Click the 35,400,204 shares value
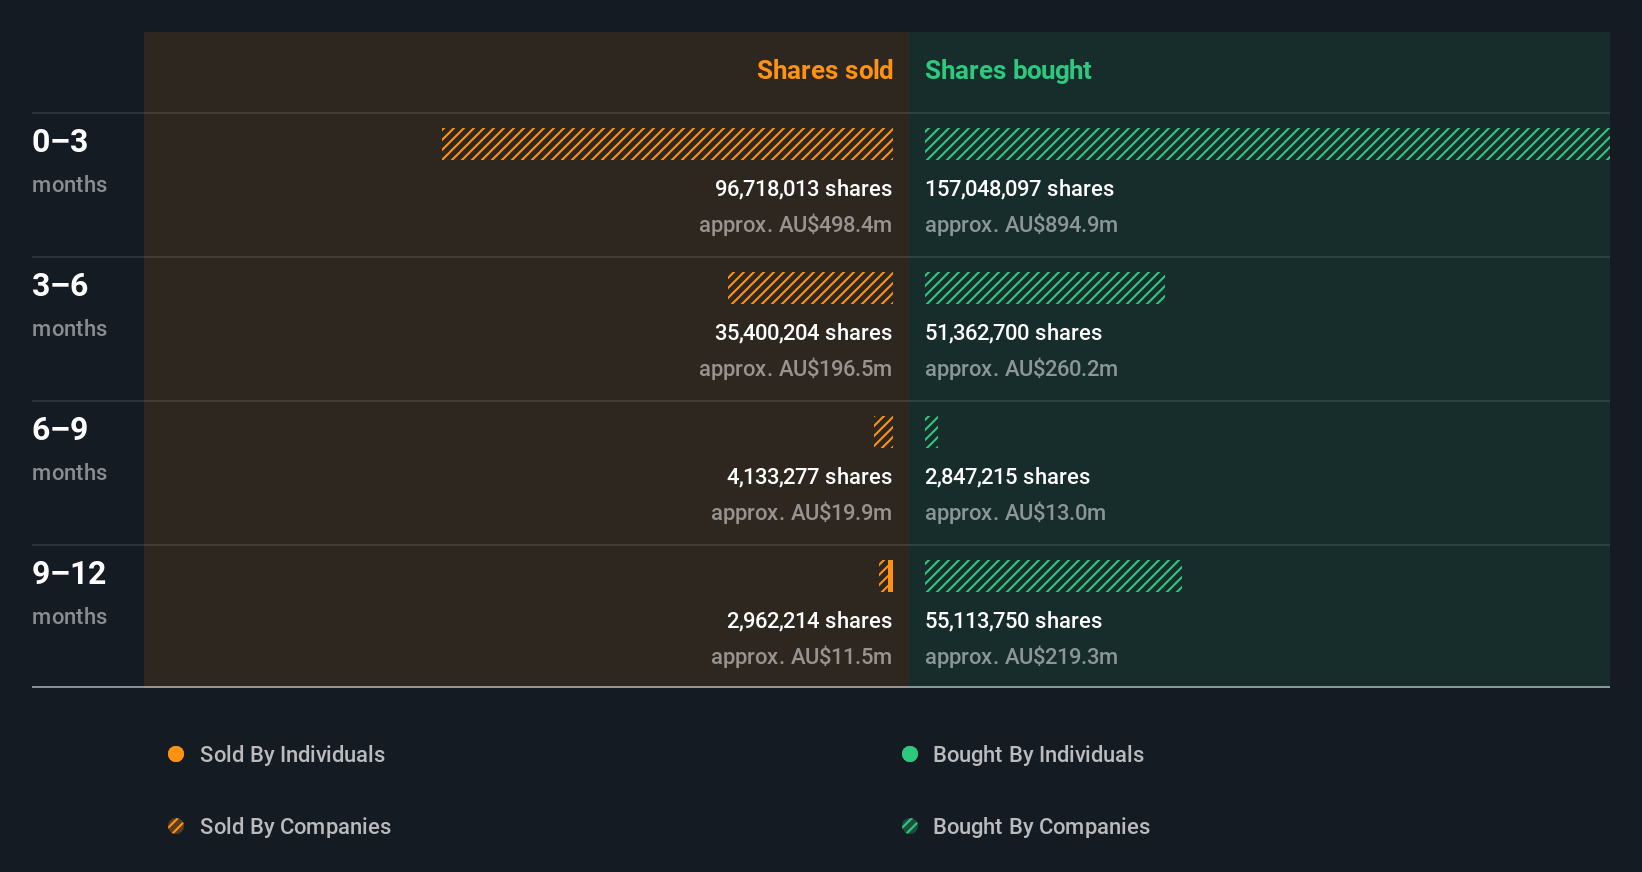Screen dimensions: 1642x872 [803, 332]
